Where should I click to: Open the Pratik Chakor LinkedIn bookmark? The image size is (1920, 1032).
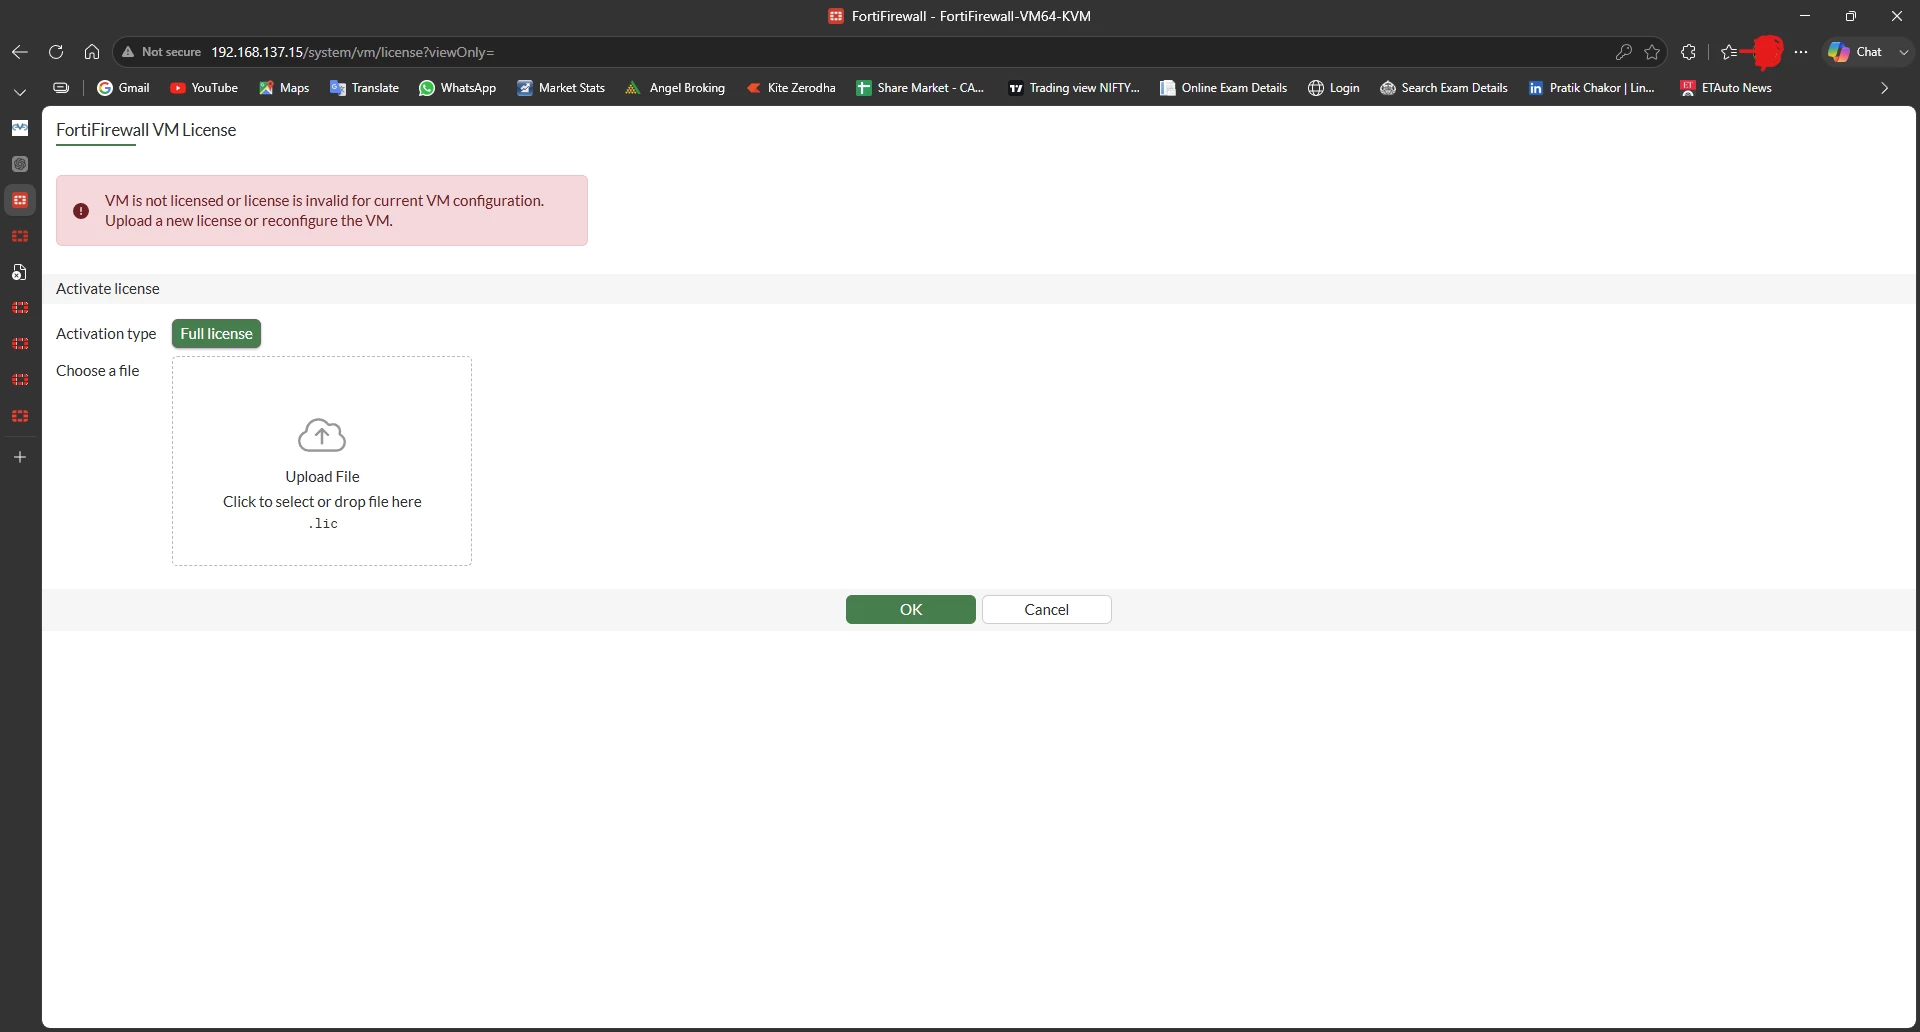coord(1591,88)
